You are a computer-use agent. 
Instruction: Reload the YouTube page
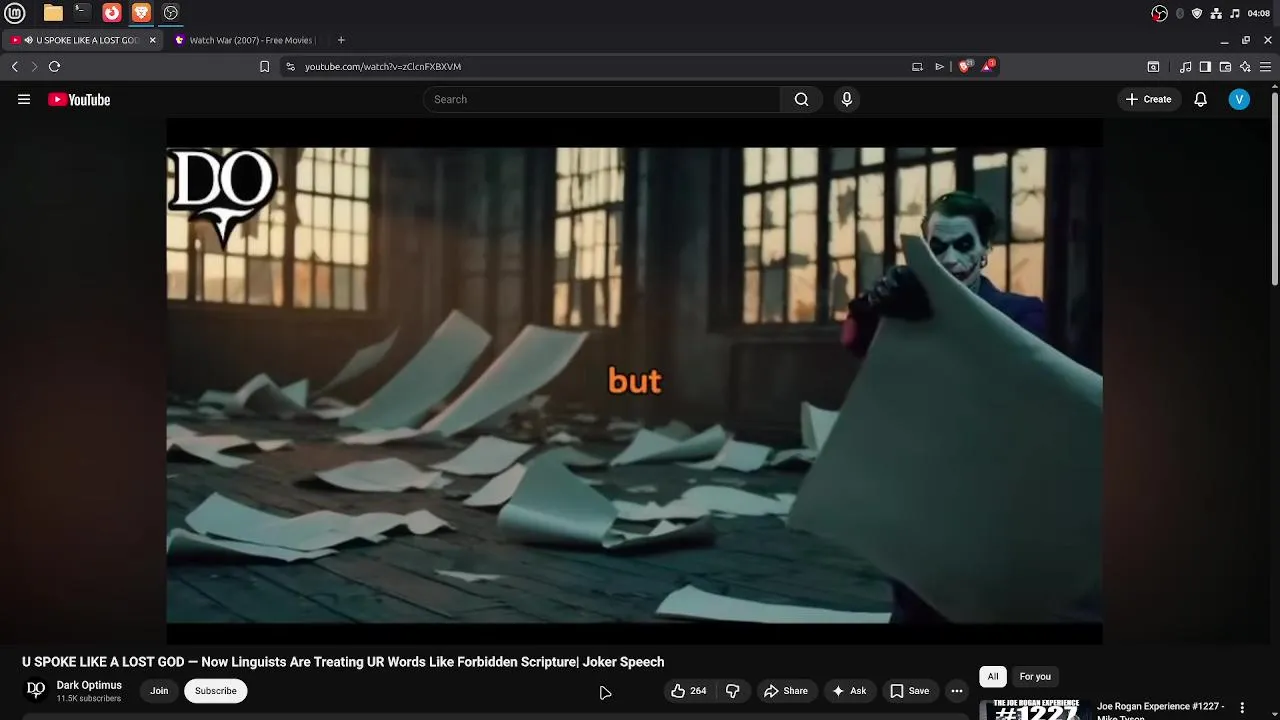(54, 66)
